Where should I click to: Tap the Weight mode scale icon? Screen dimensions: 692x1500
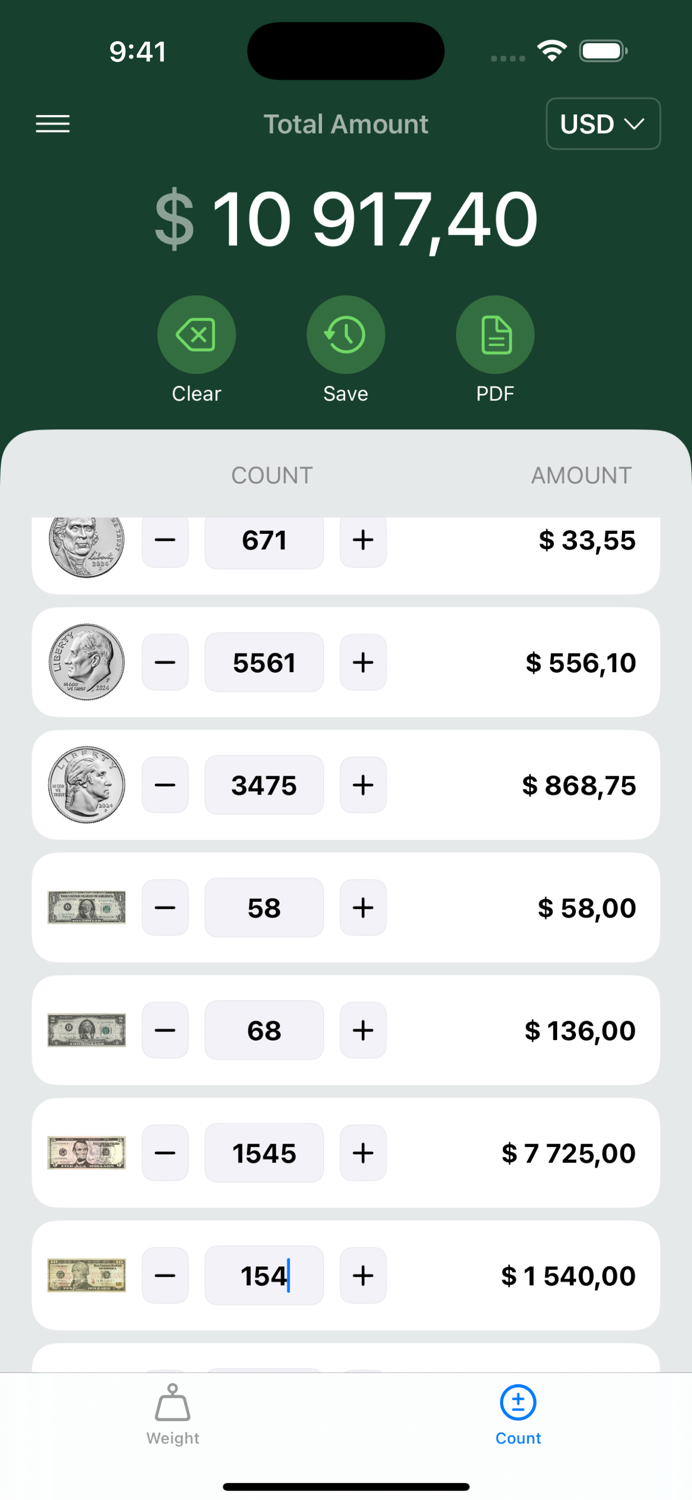click(172, 1403)
